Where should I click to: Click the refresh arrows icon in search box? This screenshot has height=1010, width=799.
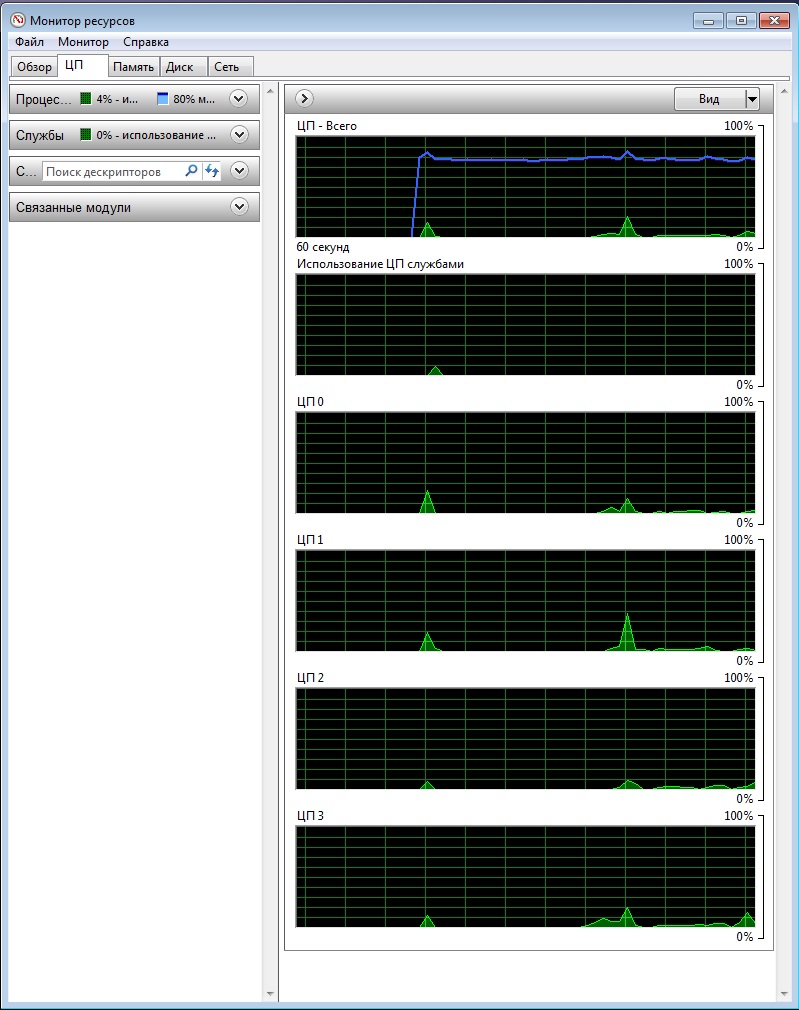[211, 171]
